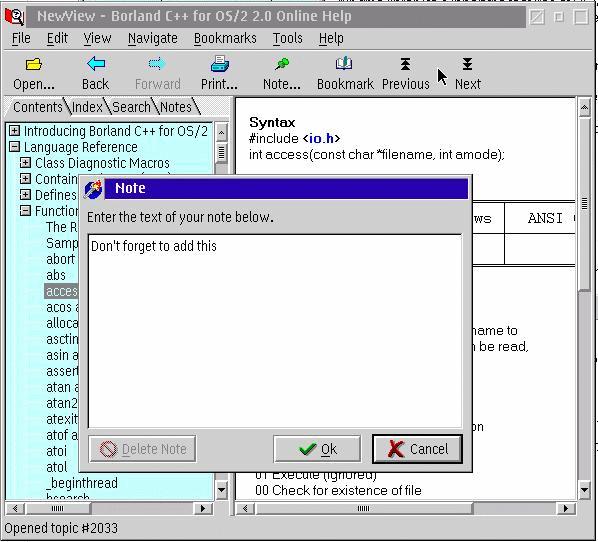Click topic pane horizontal scroll left arrow
The width and height of the screenshot is (598, 542).
tap(245, 508)
